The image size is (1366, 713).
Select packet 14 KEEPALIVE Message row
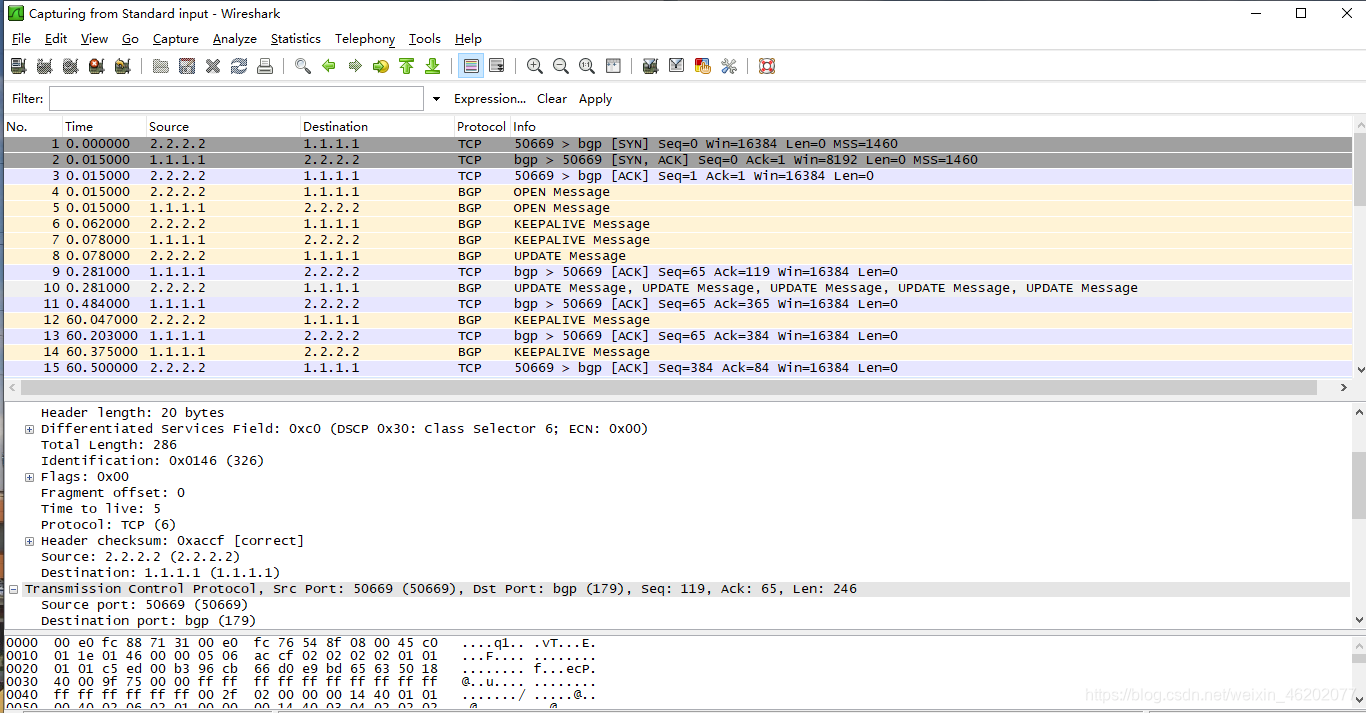[x=678, y=352]
